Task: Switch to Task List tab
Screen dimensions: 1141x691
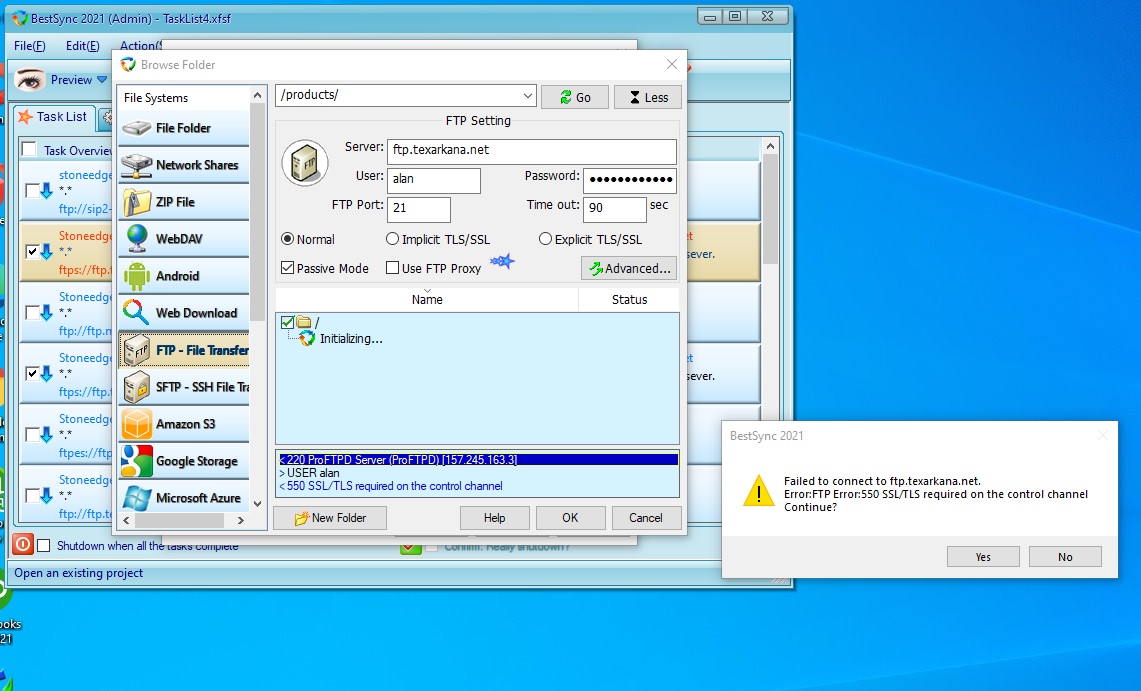Action: coord(53,116)
